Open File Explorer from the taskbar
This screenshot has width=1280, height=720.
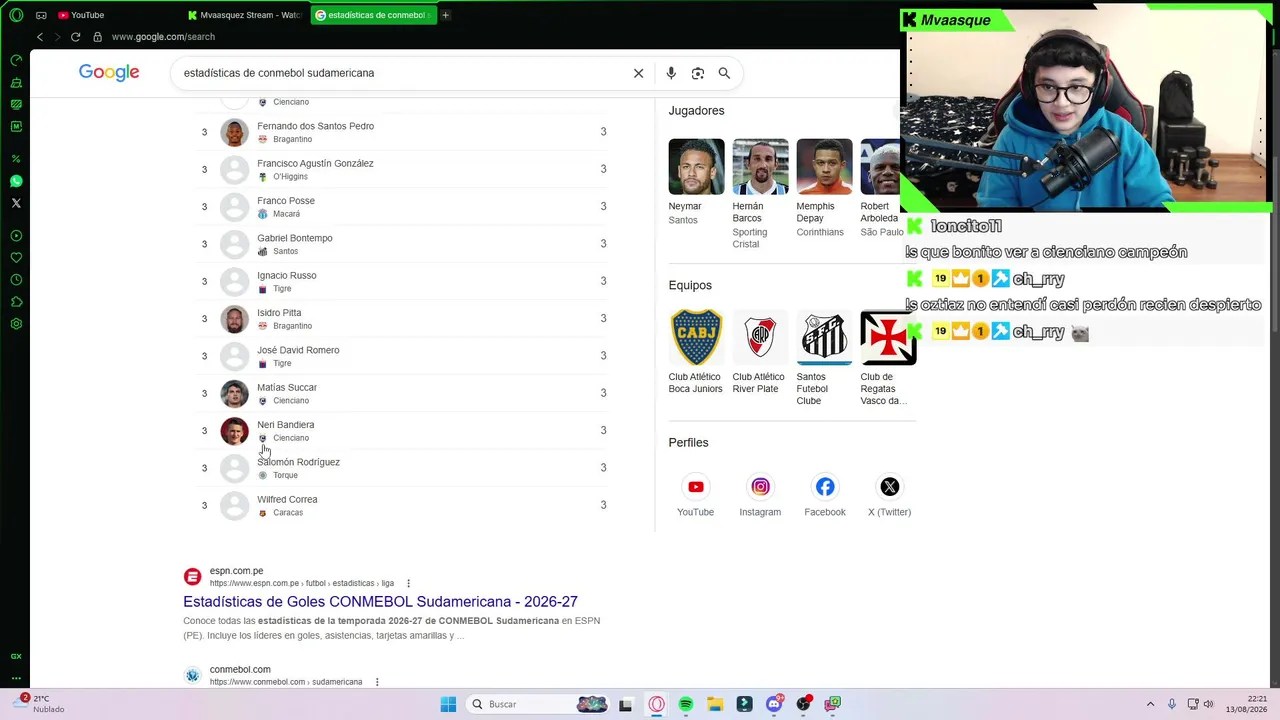coord(715,704)
